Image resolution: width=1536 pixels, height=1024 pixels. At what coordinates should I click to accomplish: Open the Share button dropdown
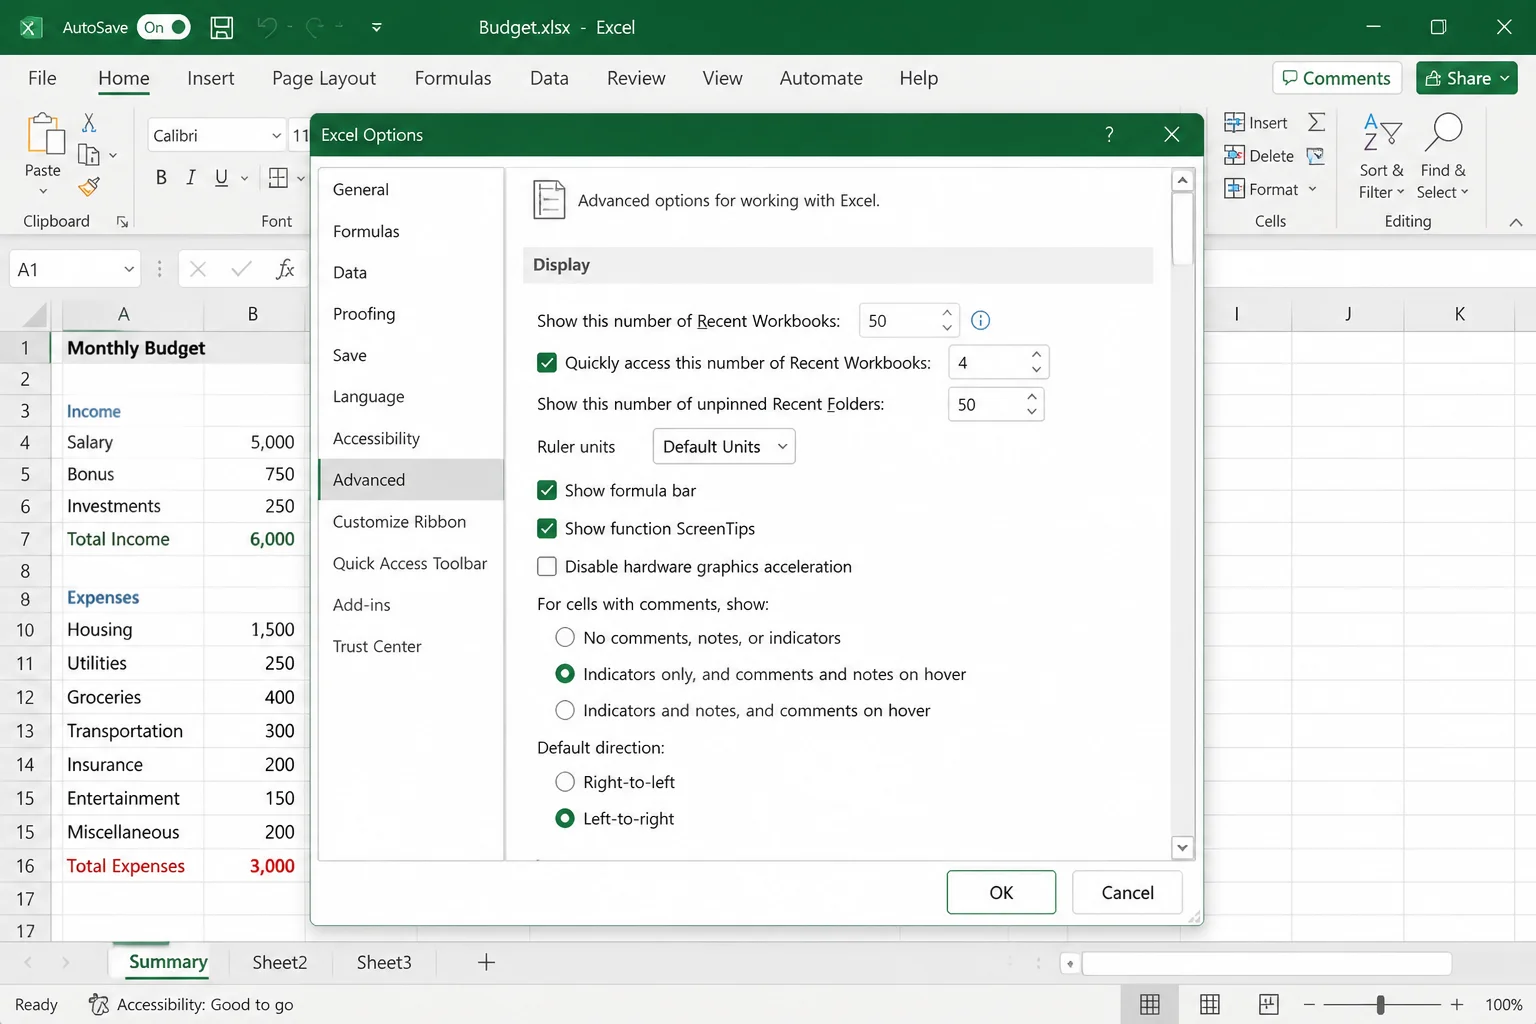pyautogui.click(x=1504, y=78)
